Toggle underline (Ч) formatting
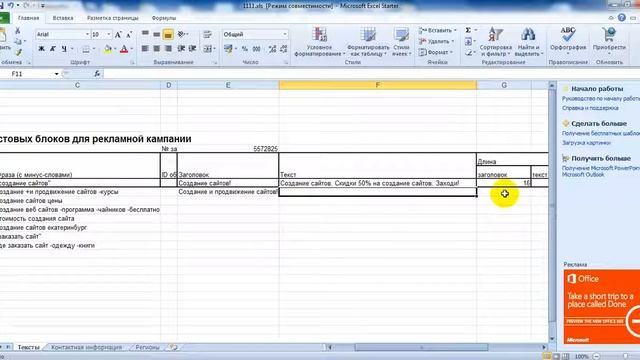 coord(64,49)
